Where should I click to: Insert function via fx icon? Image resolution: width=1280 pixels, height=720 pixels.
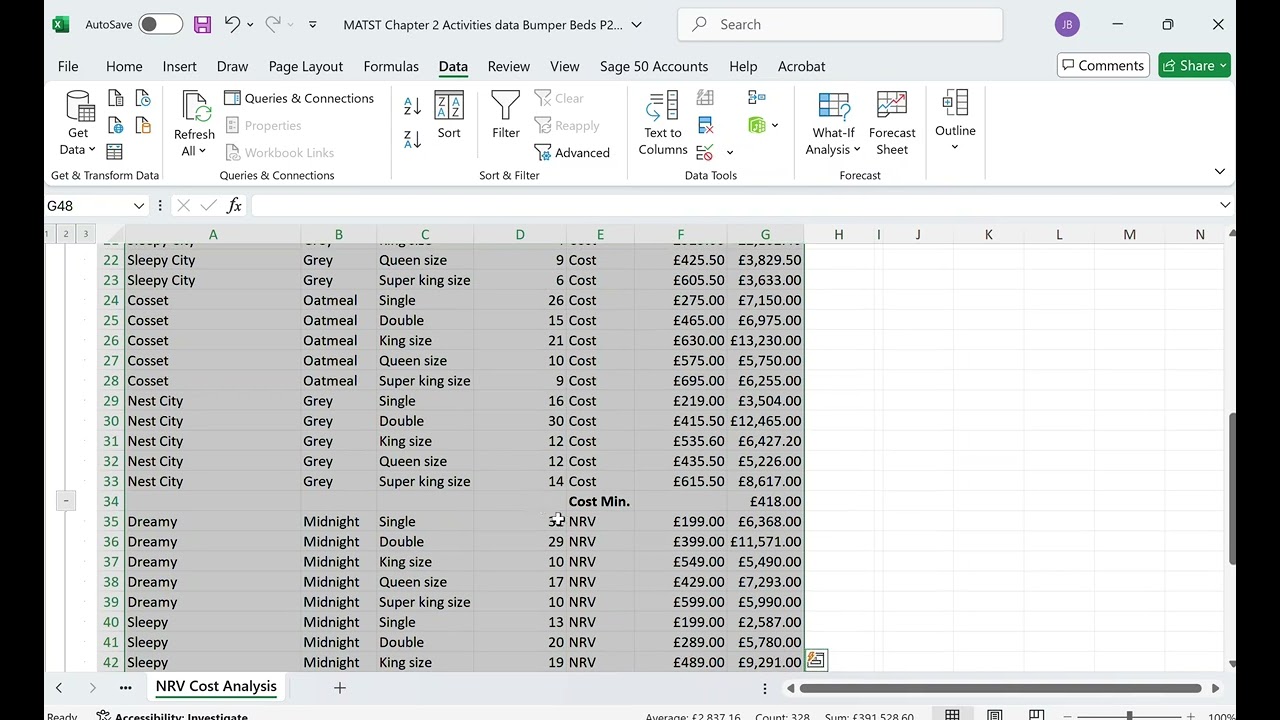[x=234, y=205]
